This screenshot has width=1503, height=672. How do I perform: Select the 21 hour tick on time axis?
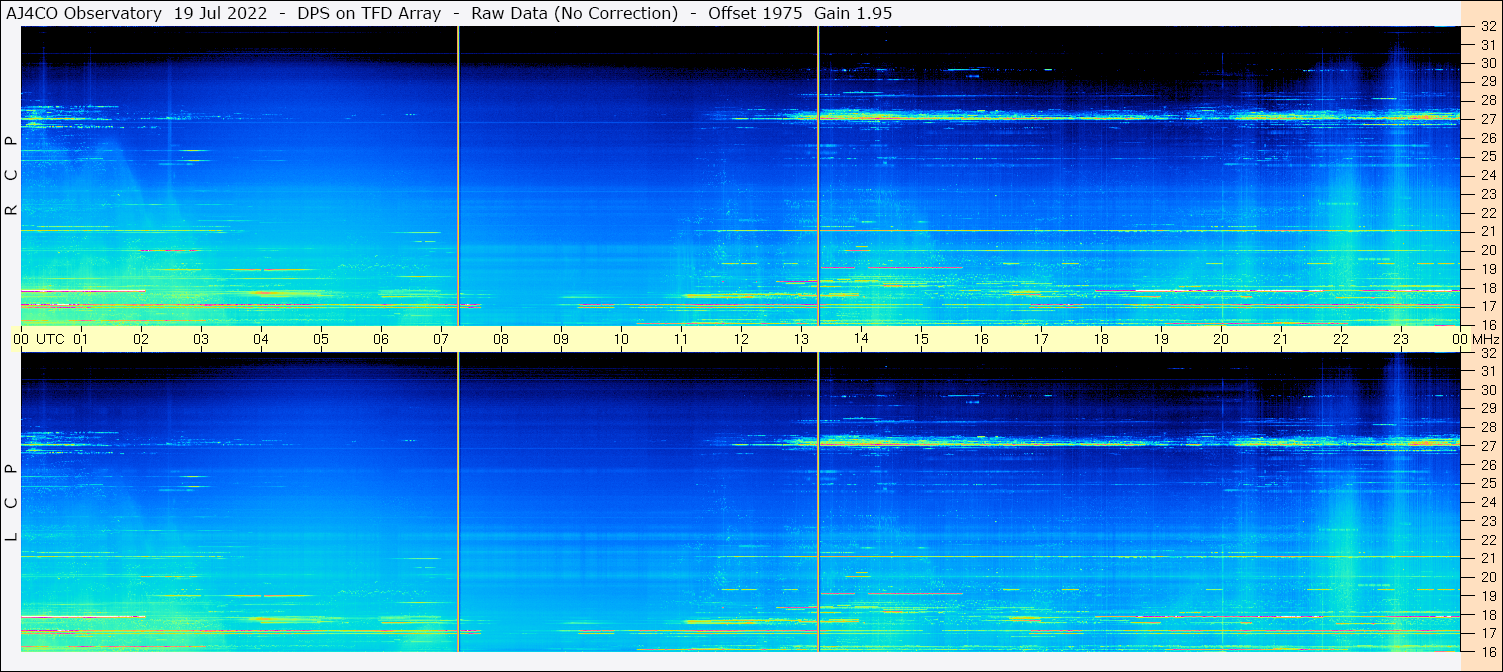click(1281, 339)
